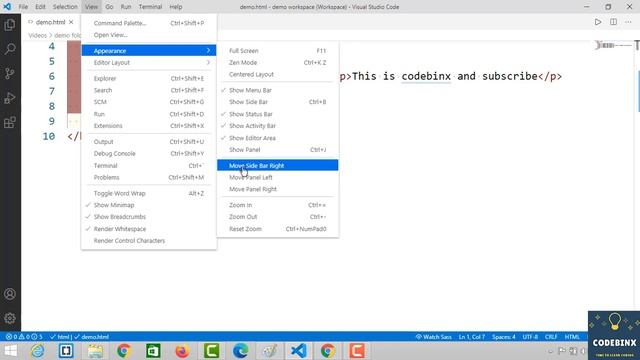Open the editor More Actions ellipsis
The width and height of the screenshot is (640, 360).
point(628,22)
